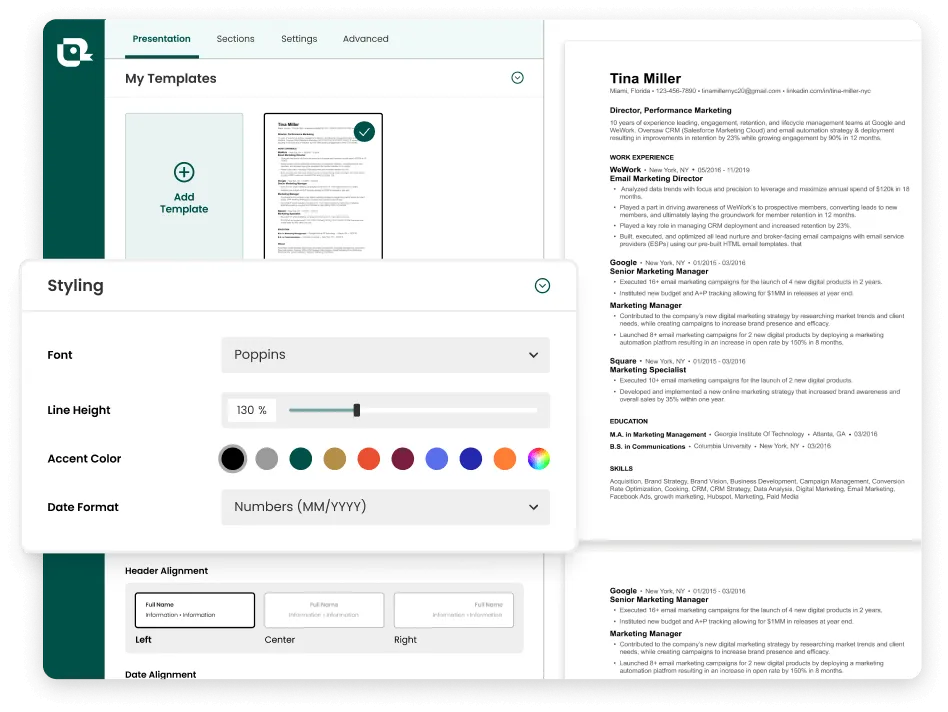Choose the dark green accent color
The width and height of the screenshot is (948, 712).
point(300,459)
